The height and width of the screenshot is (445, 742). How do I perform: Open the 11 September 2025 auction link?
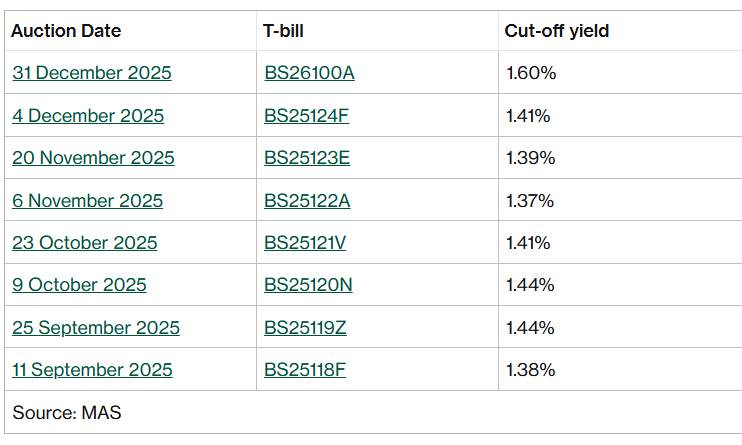[x=92, y=370]
